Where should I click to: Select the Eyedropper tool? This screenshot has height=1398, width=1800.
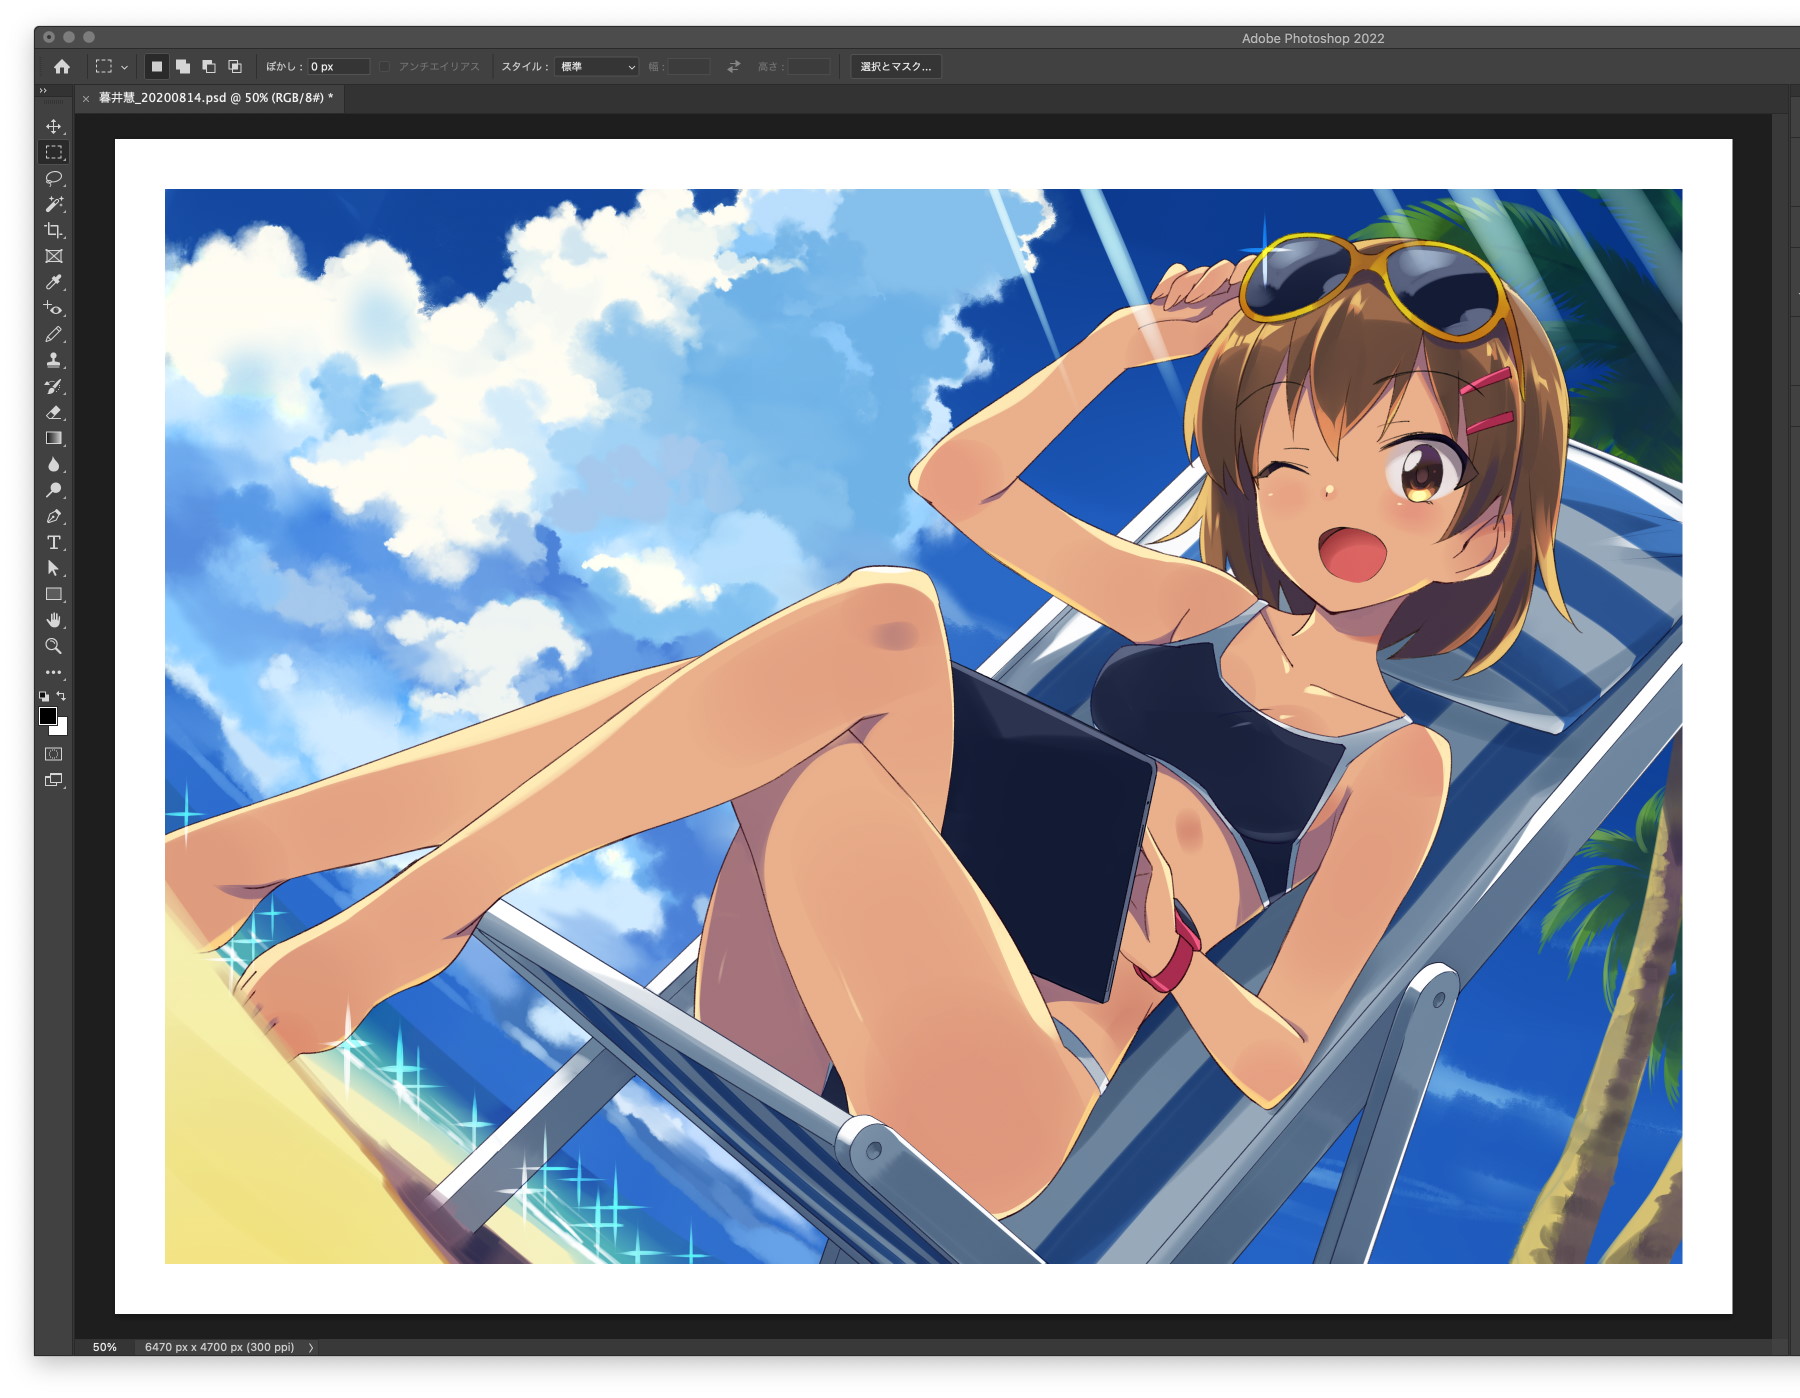point(53,283)
